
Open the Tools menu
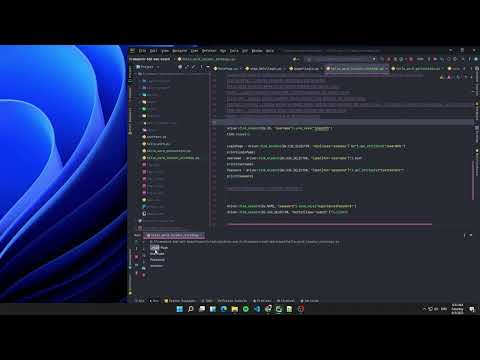point(234,51)
